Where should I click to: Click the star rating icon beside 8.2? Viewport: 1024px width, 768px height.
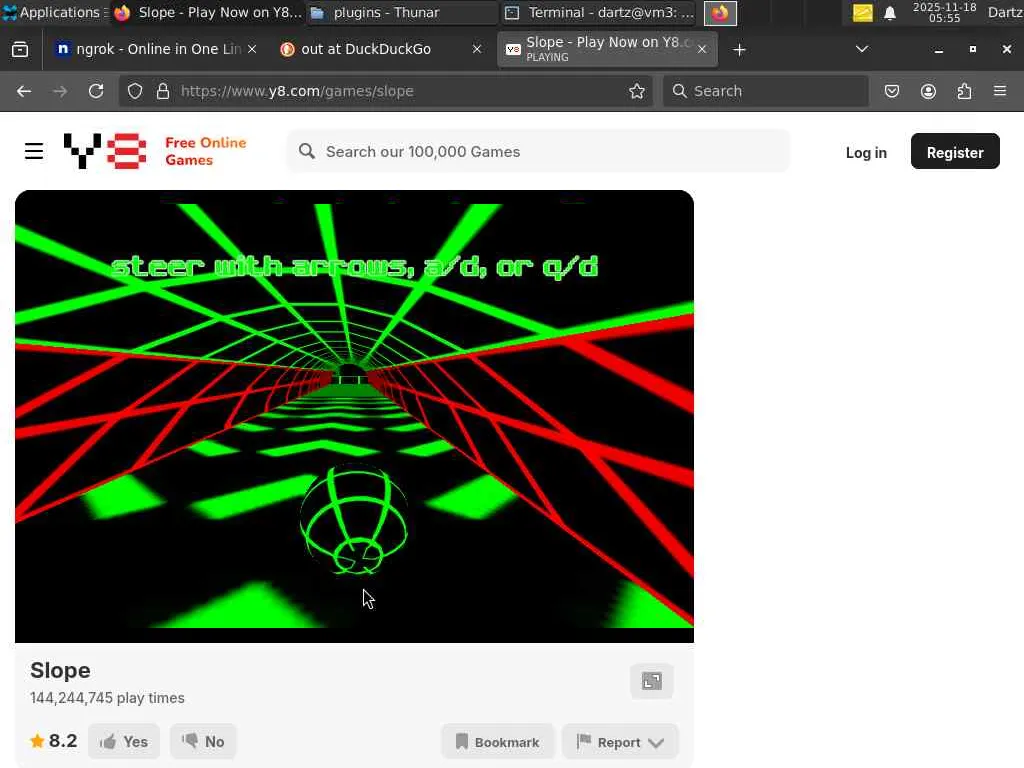click(37, 741)
